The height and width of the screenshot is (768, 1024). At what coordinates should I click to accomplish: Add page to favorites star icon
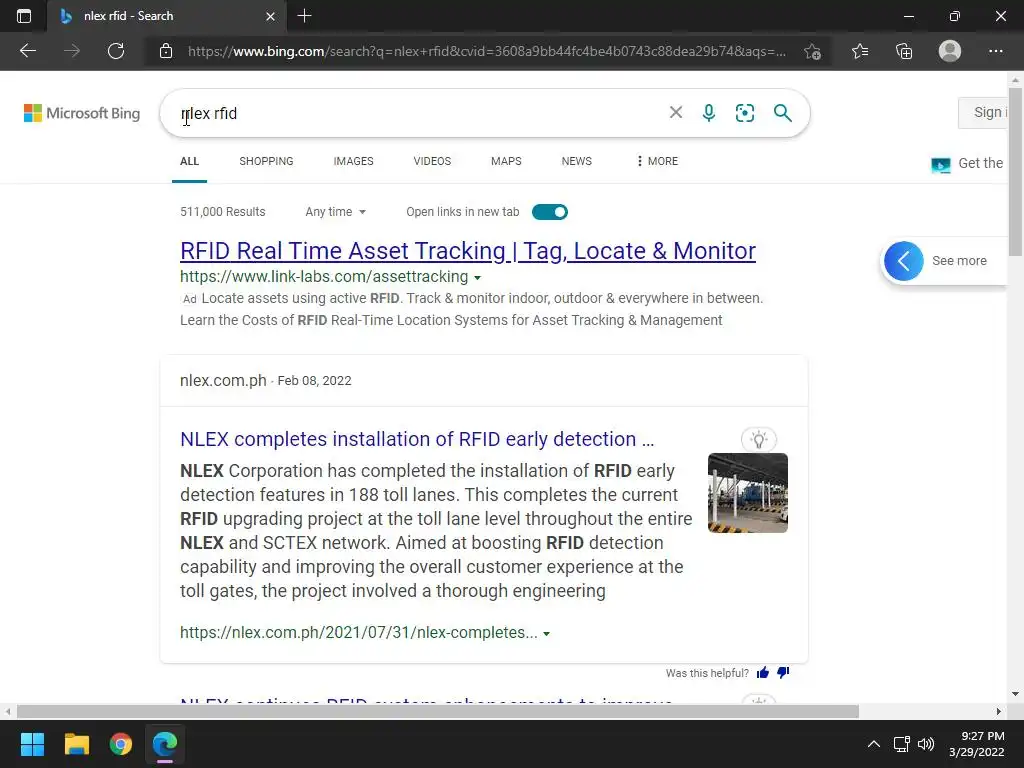coord(812,52)
